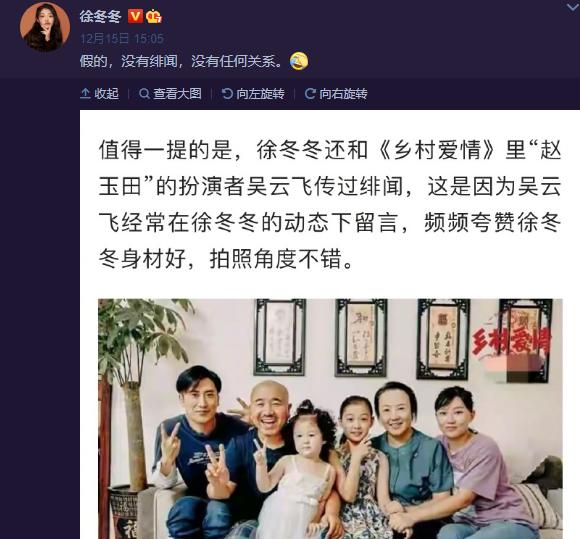Click the orange V verification badge
580x539 pixels.
(135, 16)
